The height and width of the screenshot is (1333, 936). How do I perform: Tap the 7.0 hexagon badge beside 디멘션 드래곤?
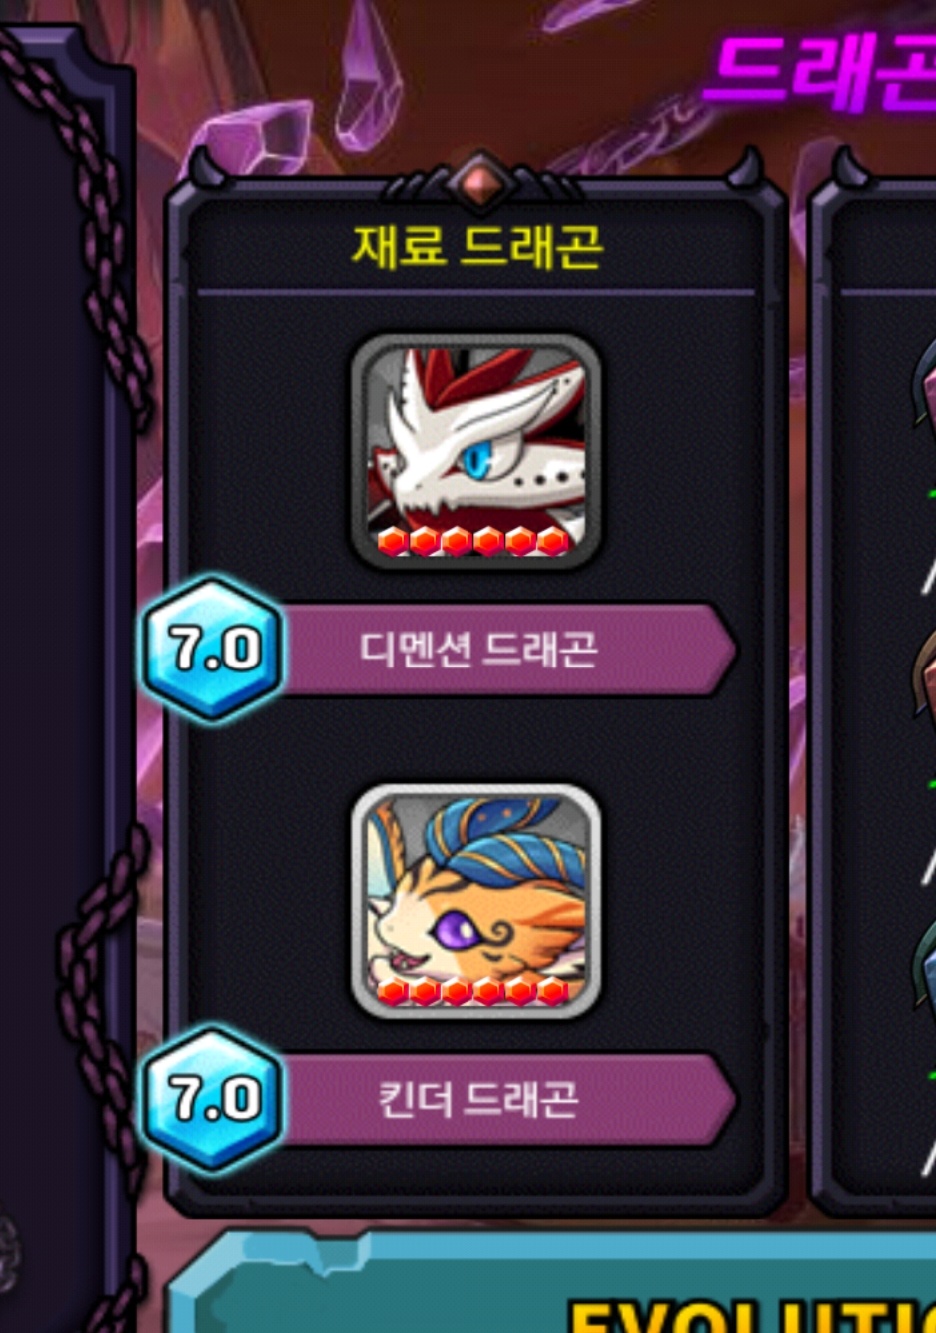(x=213, y=648)
